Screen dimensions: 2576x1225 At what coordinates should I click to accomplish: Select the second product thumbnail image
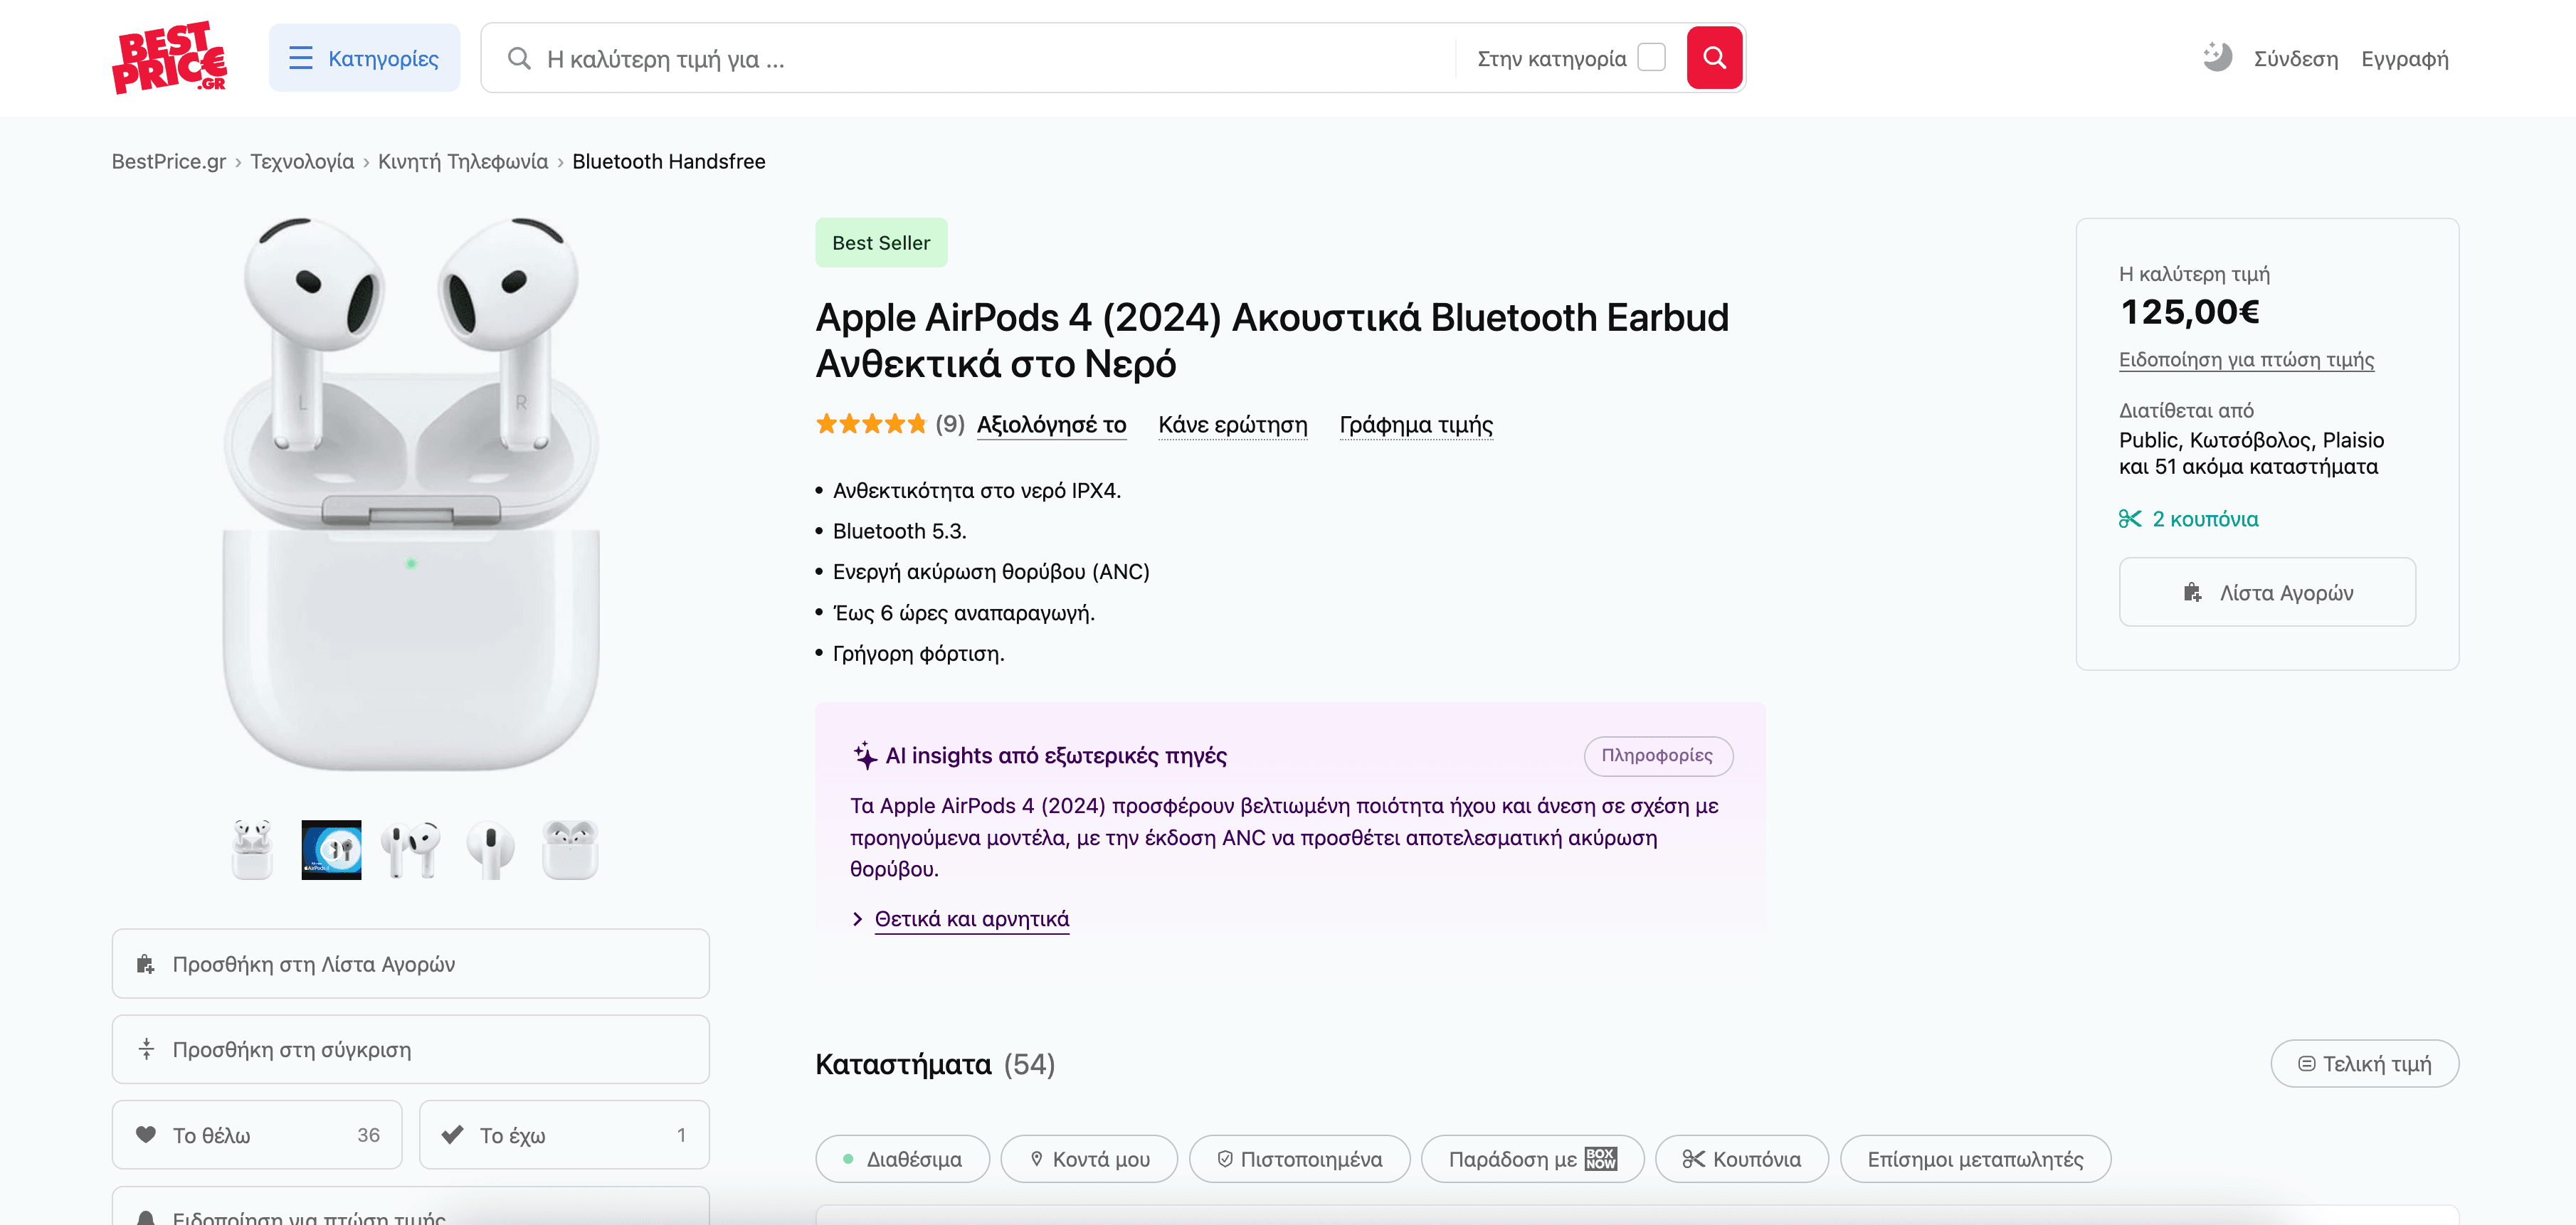click(x=331, y=850)
